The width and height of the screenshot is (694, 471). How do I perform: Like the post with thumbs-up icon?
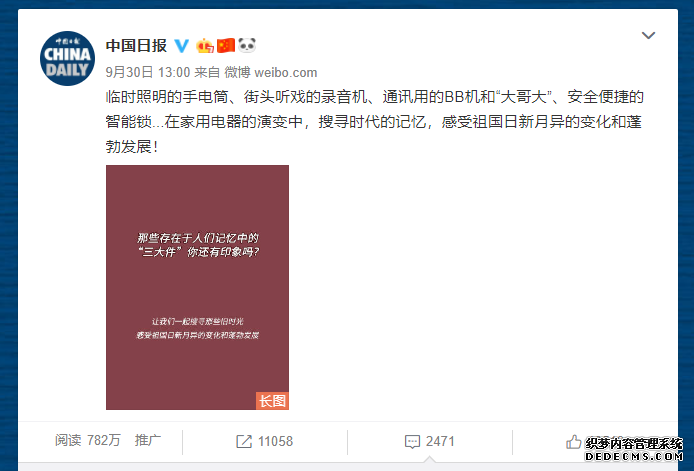(574, 441)
